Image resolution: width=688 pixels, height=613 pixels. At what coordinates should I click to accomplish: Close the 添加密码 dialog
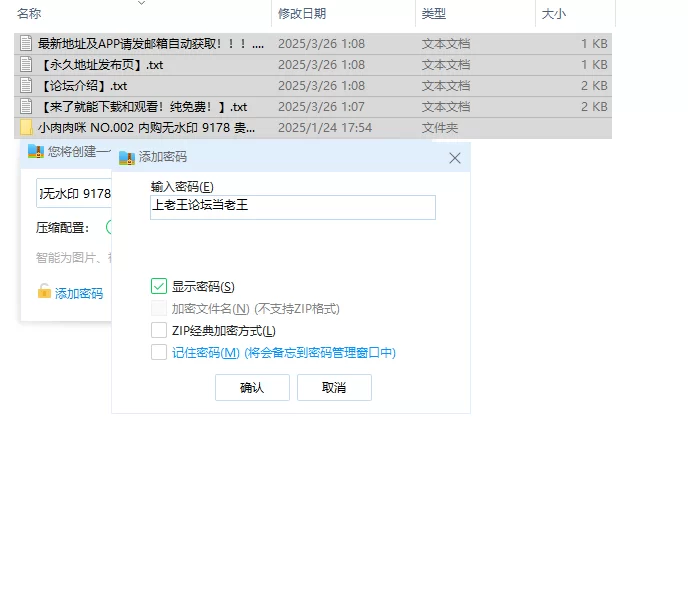click(455, 158)
